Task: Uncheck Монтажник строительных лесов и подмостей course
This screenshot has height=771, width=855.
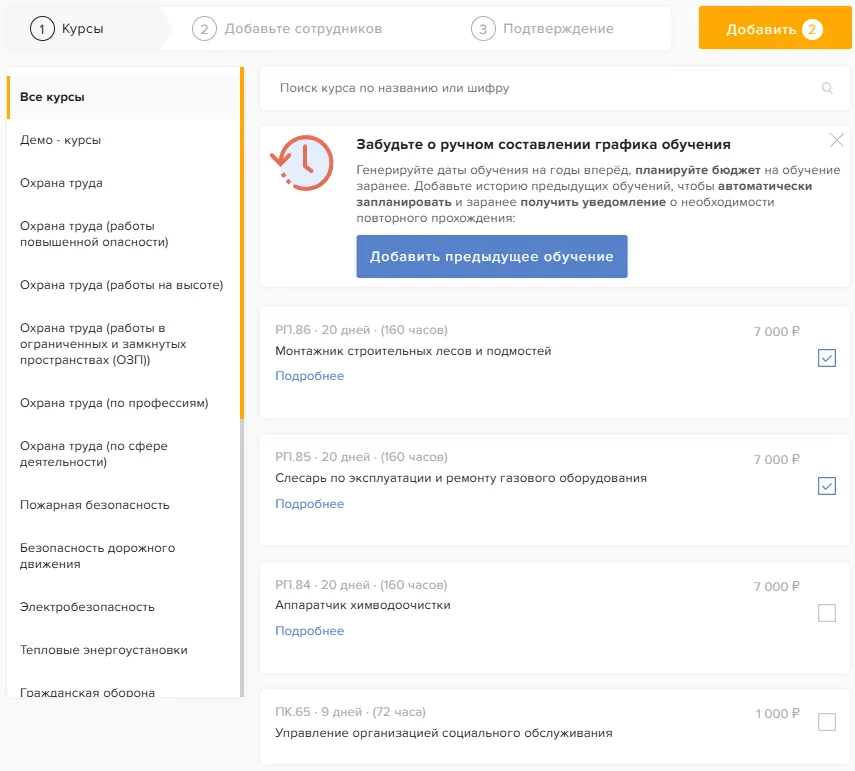Action: coord(827,358)
